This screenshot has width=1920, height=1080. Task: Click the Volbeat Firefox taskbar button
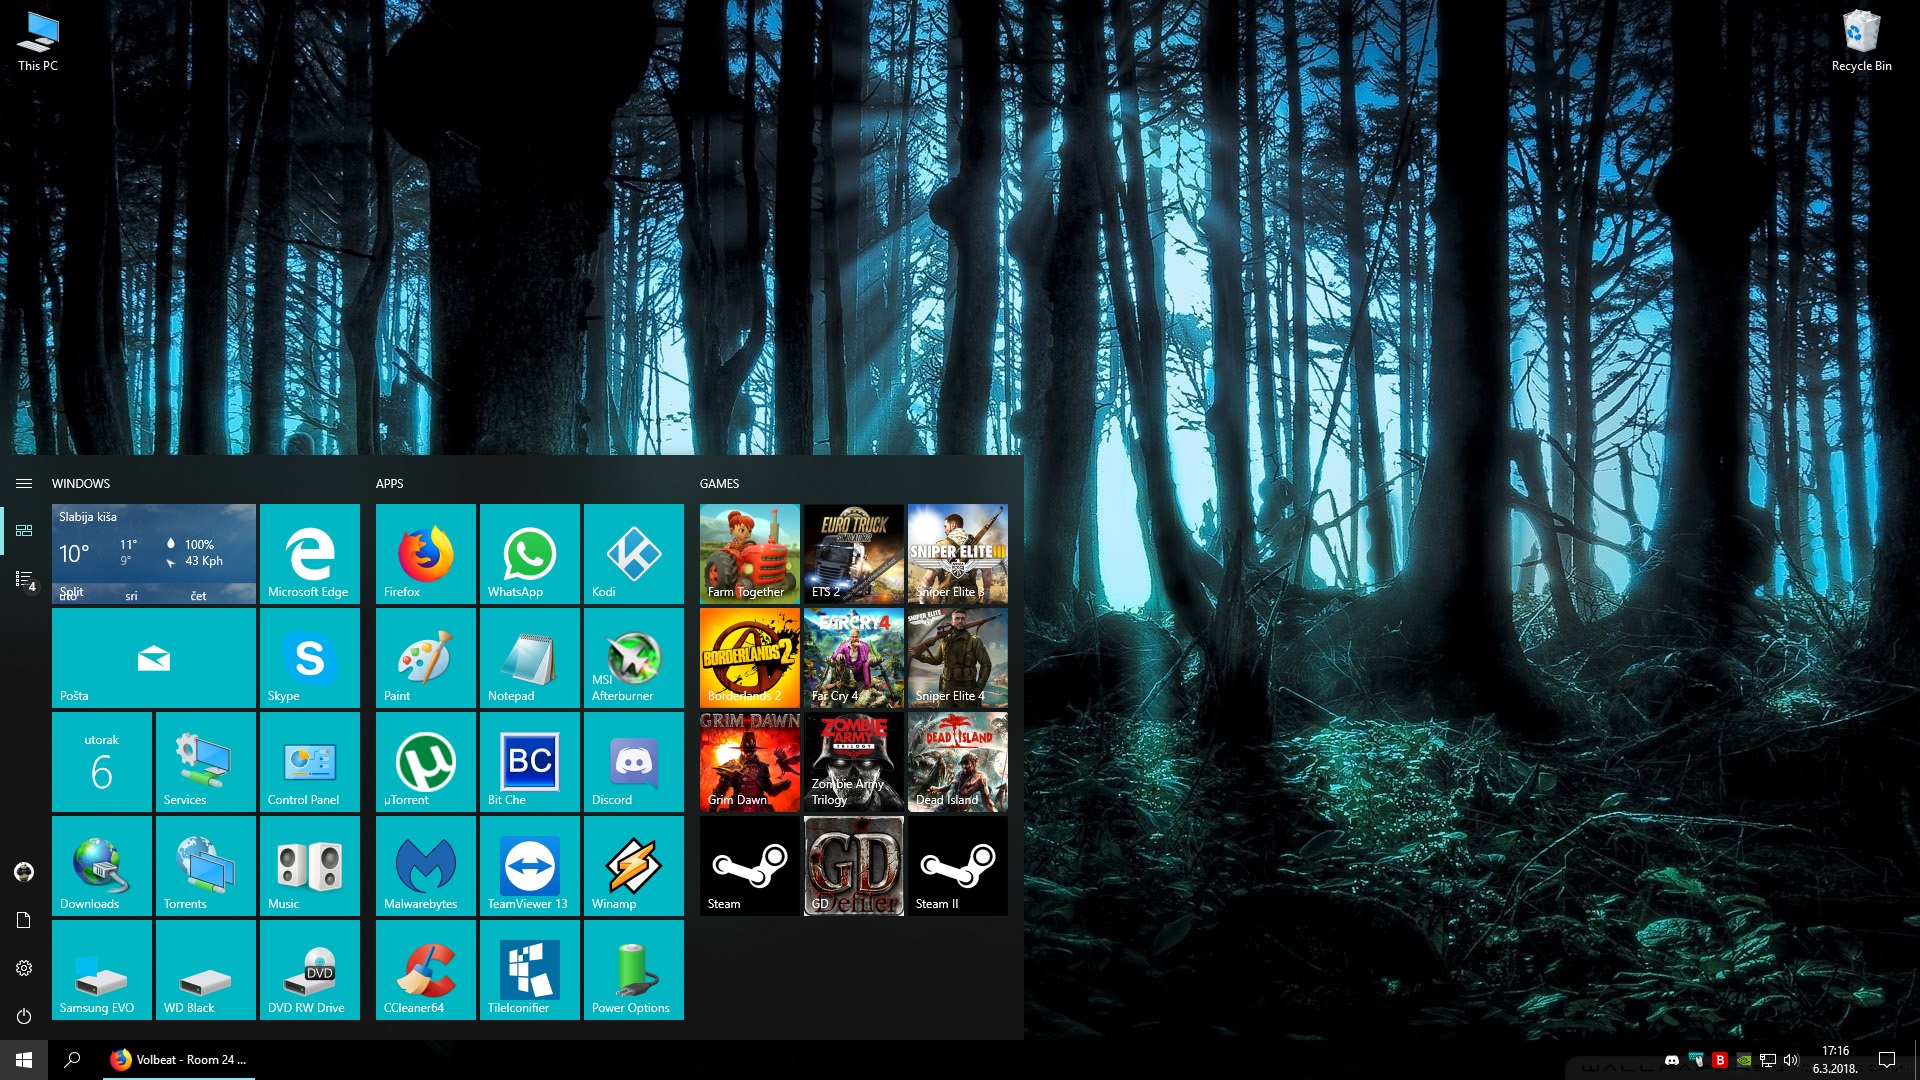pos(180,1060)
